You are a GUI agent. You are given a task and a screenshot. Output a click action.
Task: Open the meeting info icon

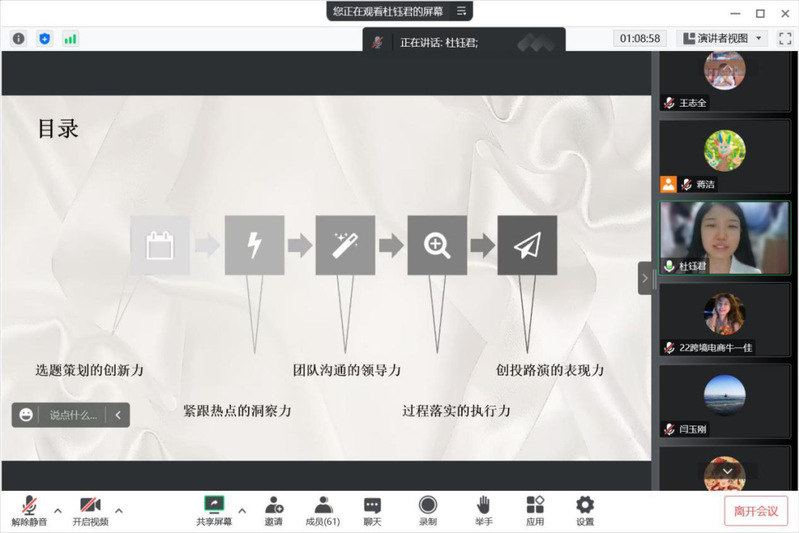click(19, 39)
